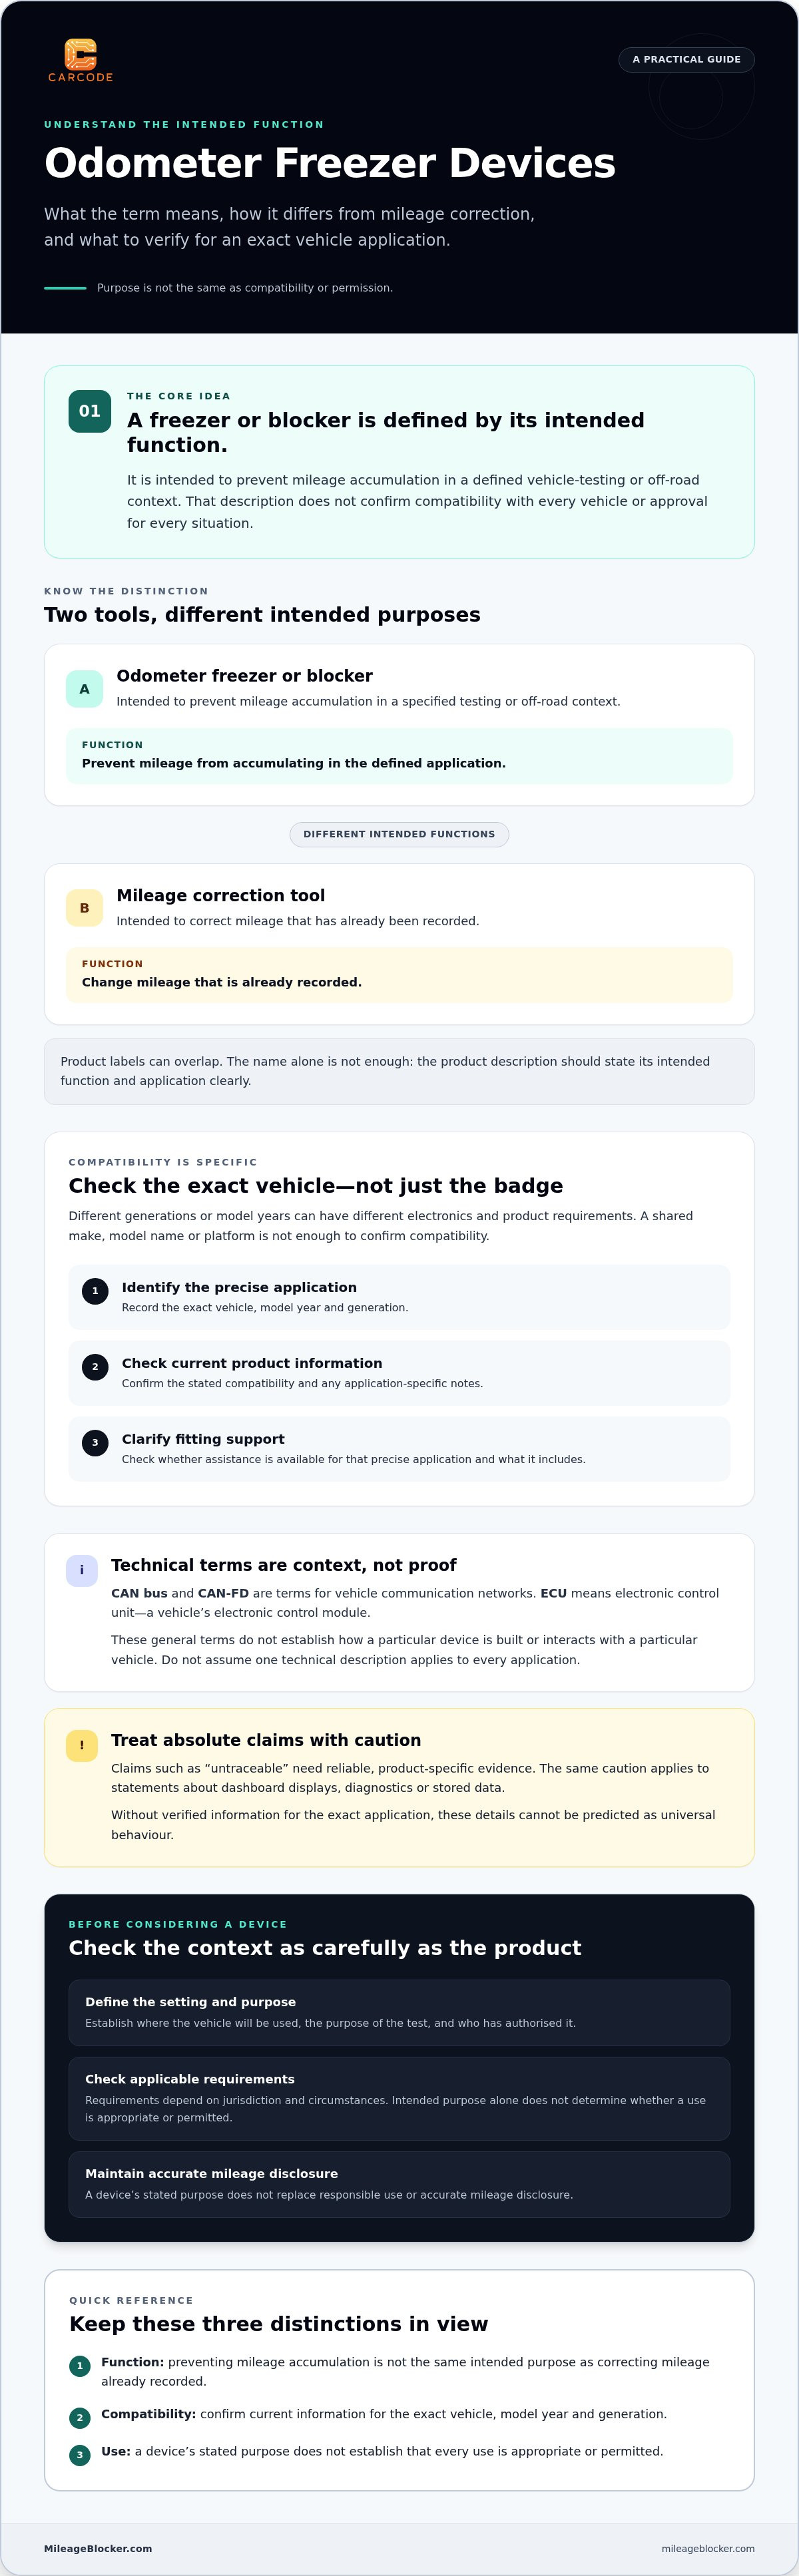Open the mileageblocker.com footer link

pos(708,2548)
